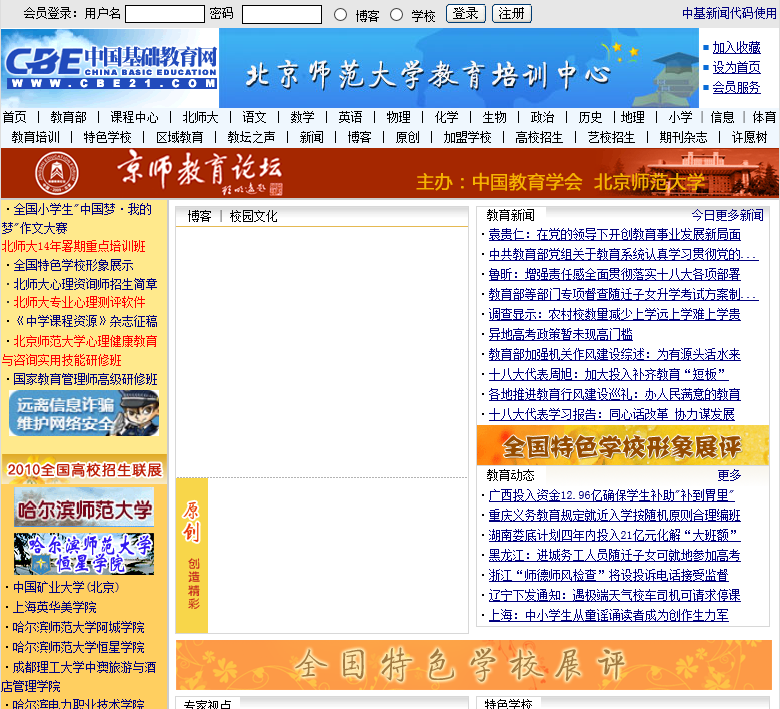Viewport: 780px width, 709px height.
Task: Open the 教坛之声 navigation item
Action: (251, 137)
